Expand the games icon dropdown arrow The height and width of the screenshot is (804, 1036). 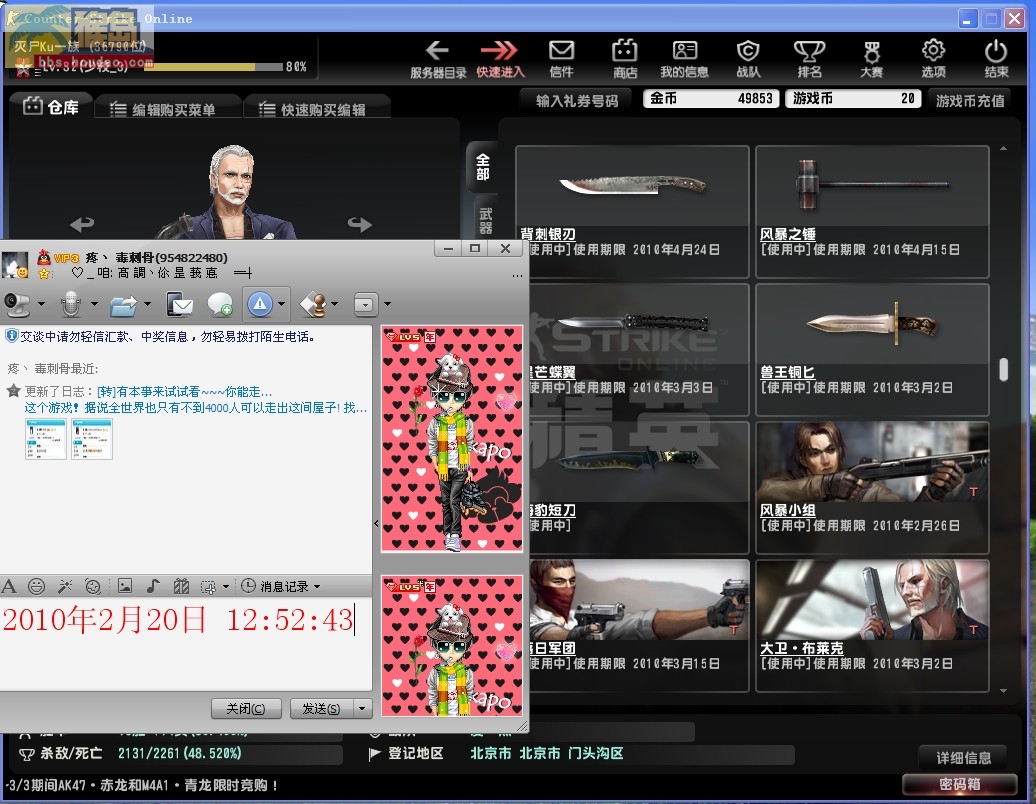click(x=335, y=304)
